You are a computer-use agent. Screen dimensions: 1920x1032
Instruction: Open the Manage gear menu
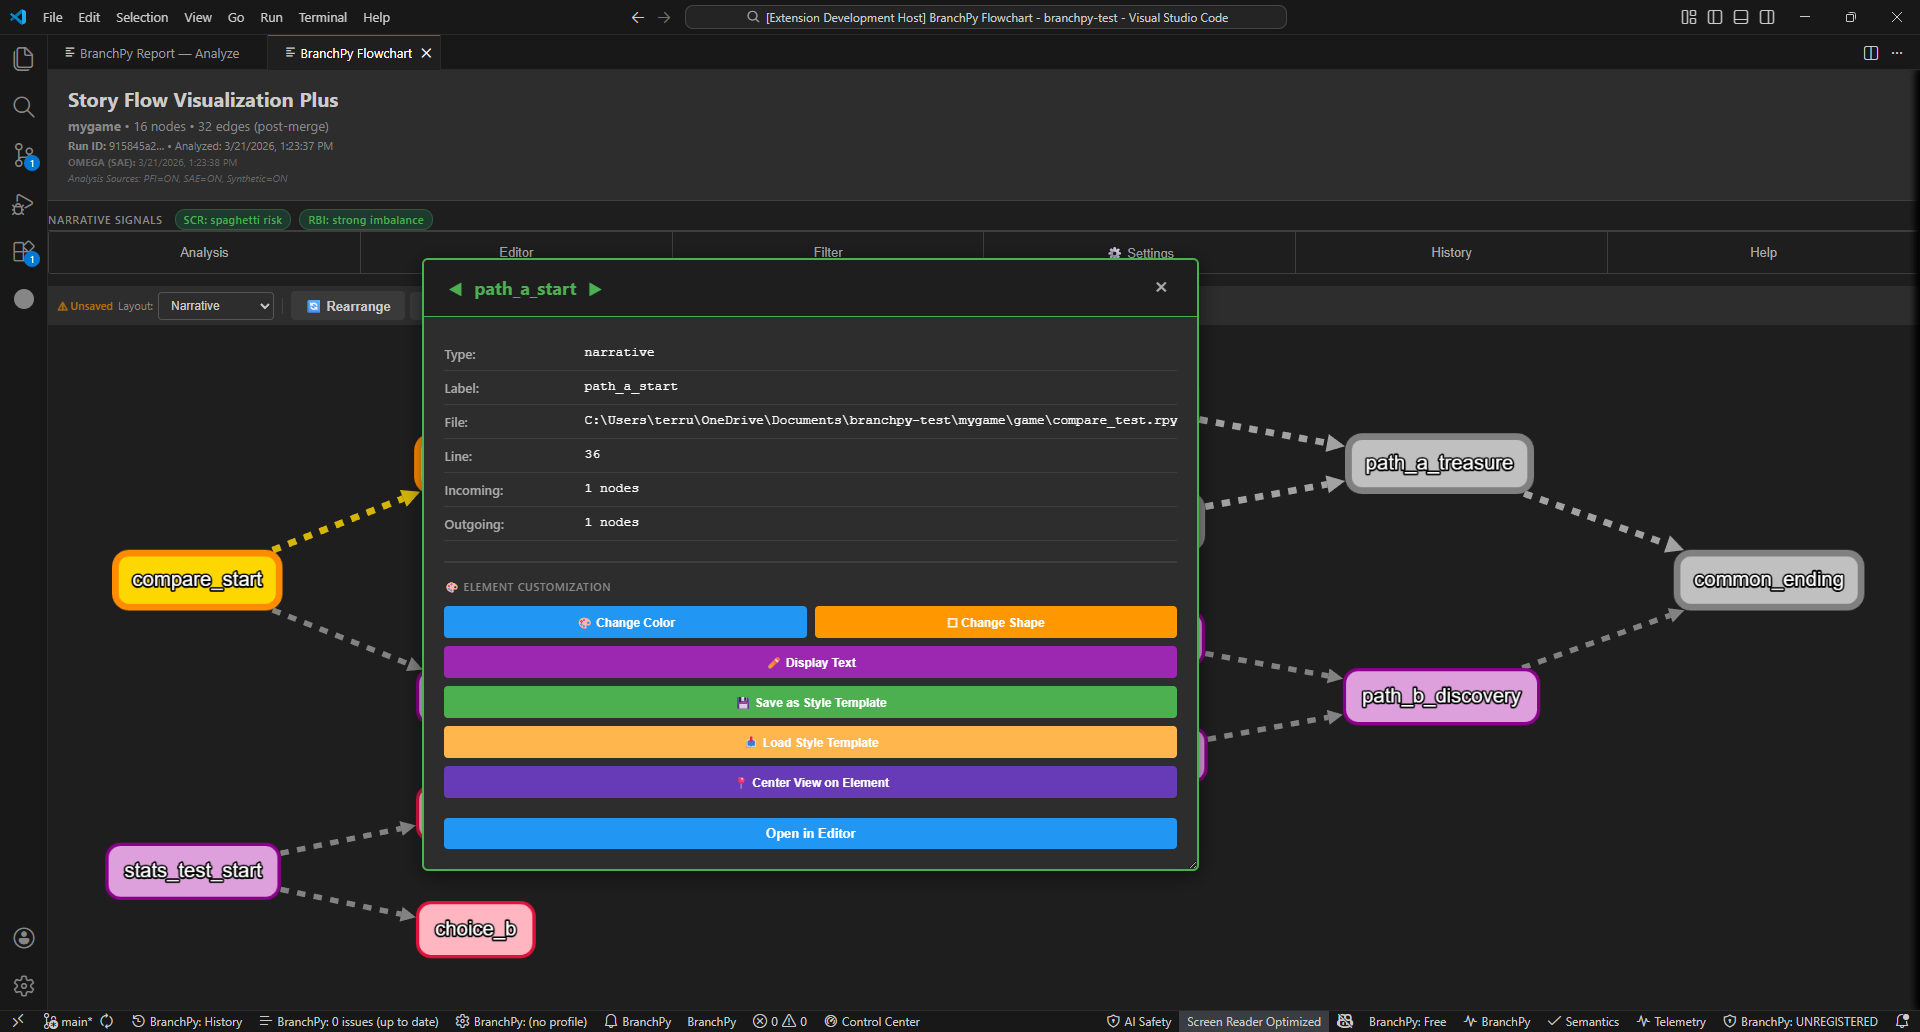(24, 986)
